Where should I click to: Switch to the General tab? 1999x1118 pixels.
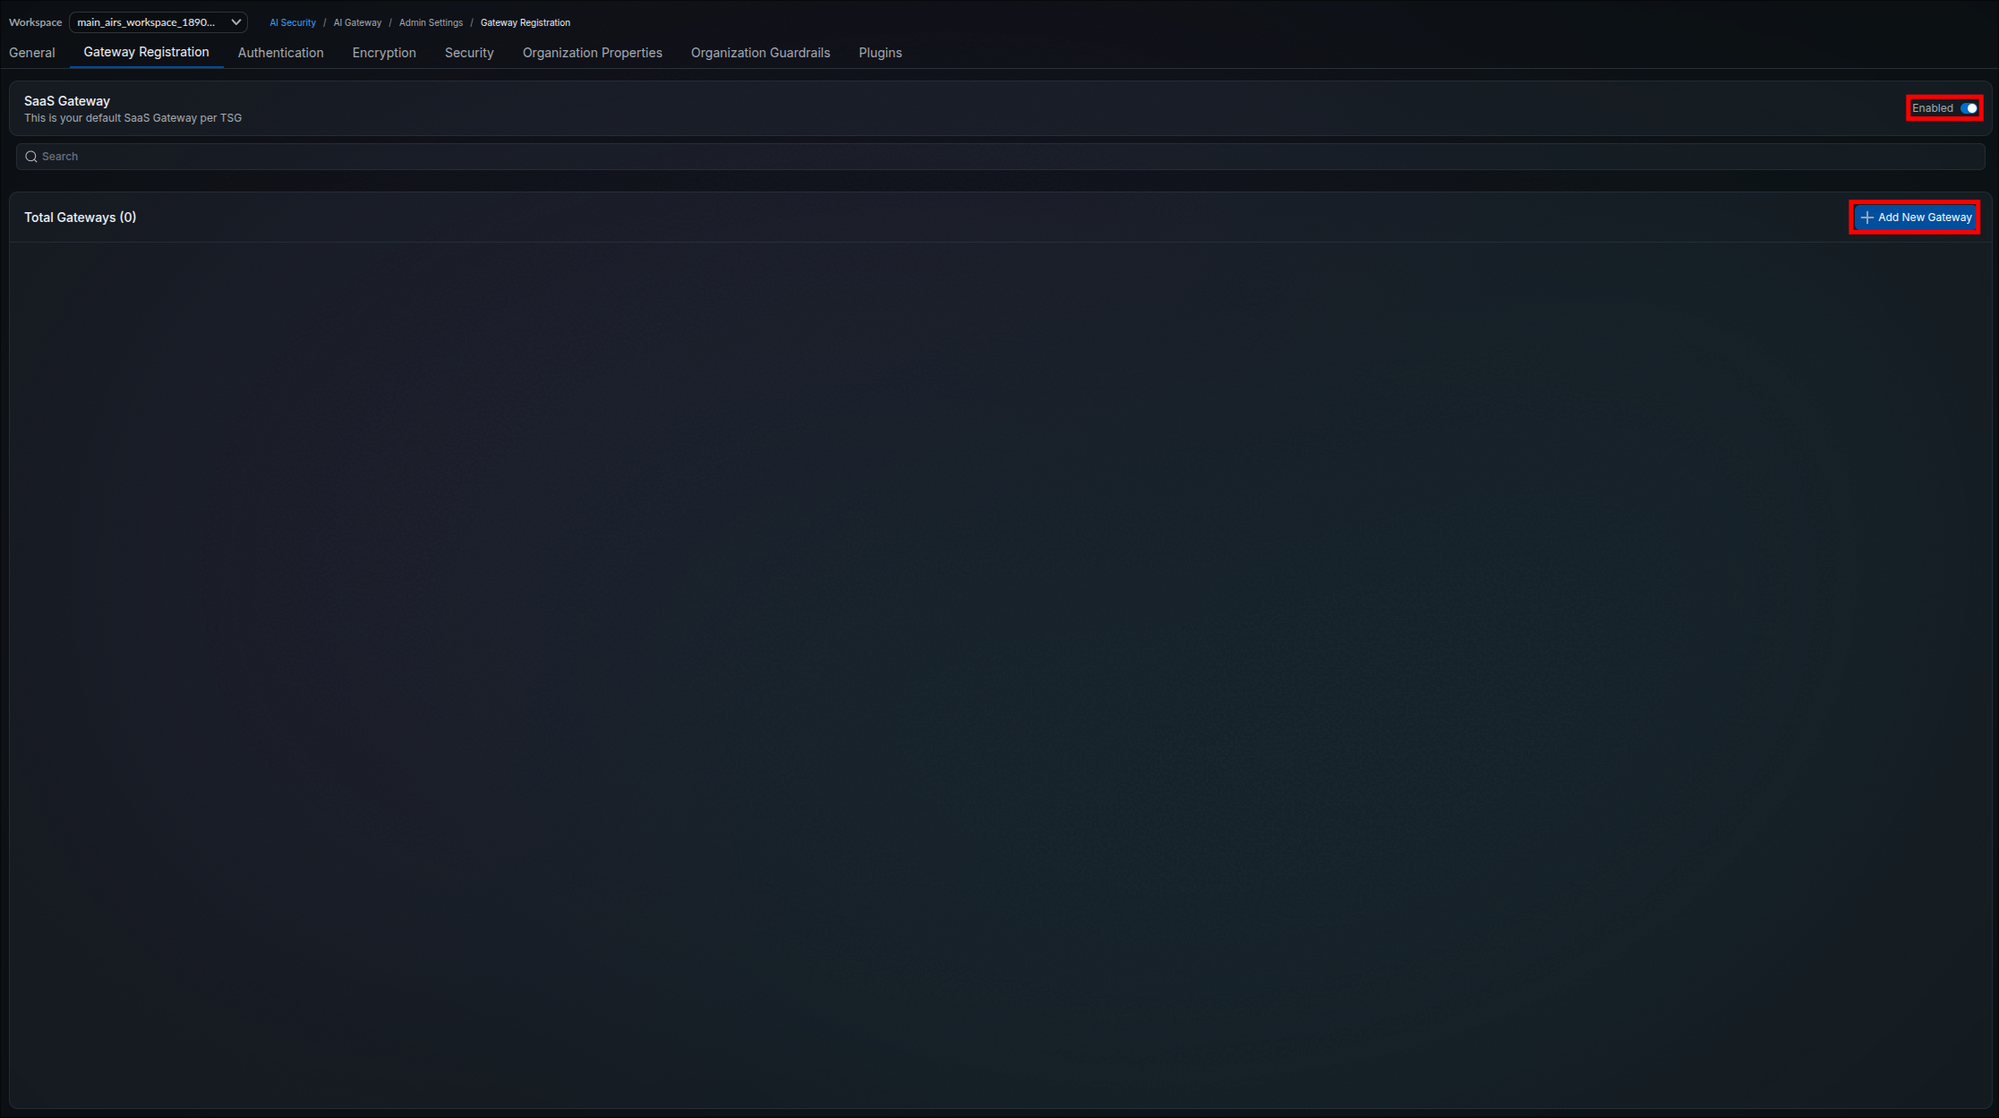click(x=32, y=53)
